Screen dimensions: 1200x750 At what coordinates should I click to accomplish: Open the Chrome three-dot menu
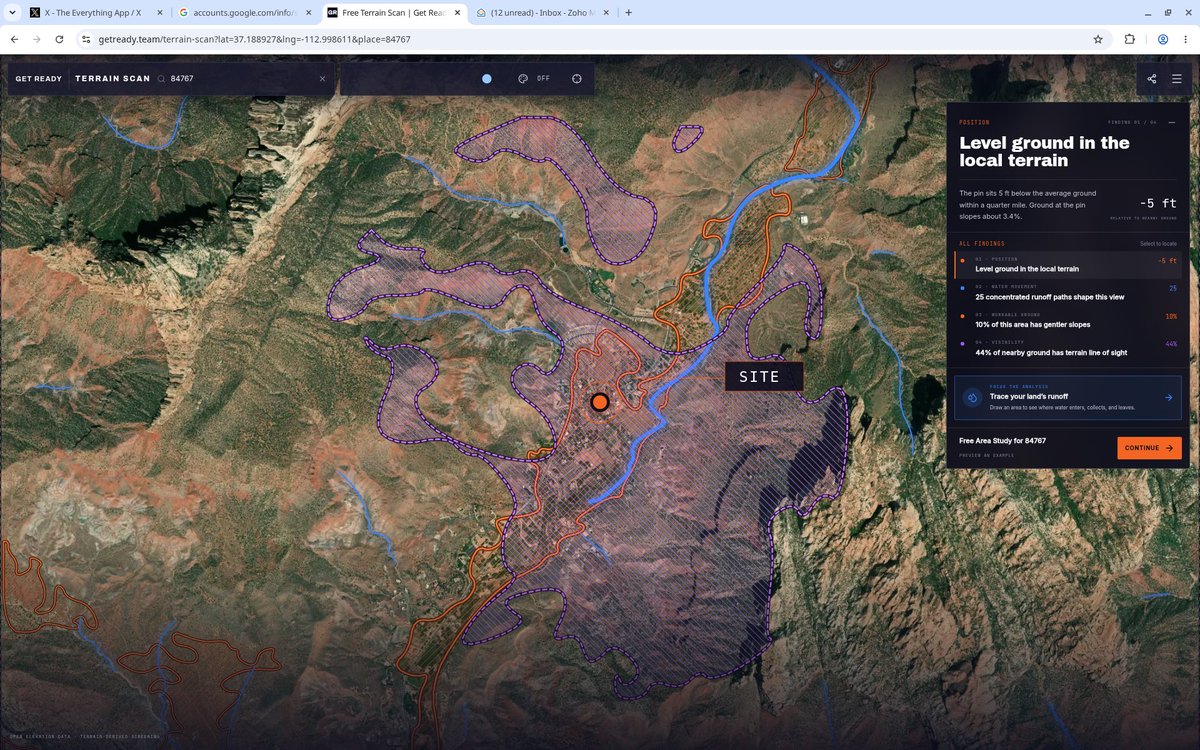[x=1186, y=39]
